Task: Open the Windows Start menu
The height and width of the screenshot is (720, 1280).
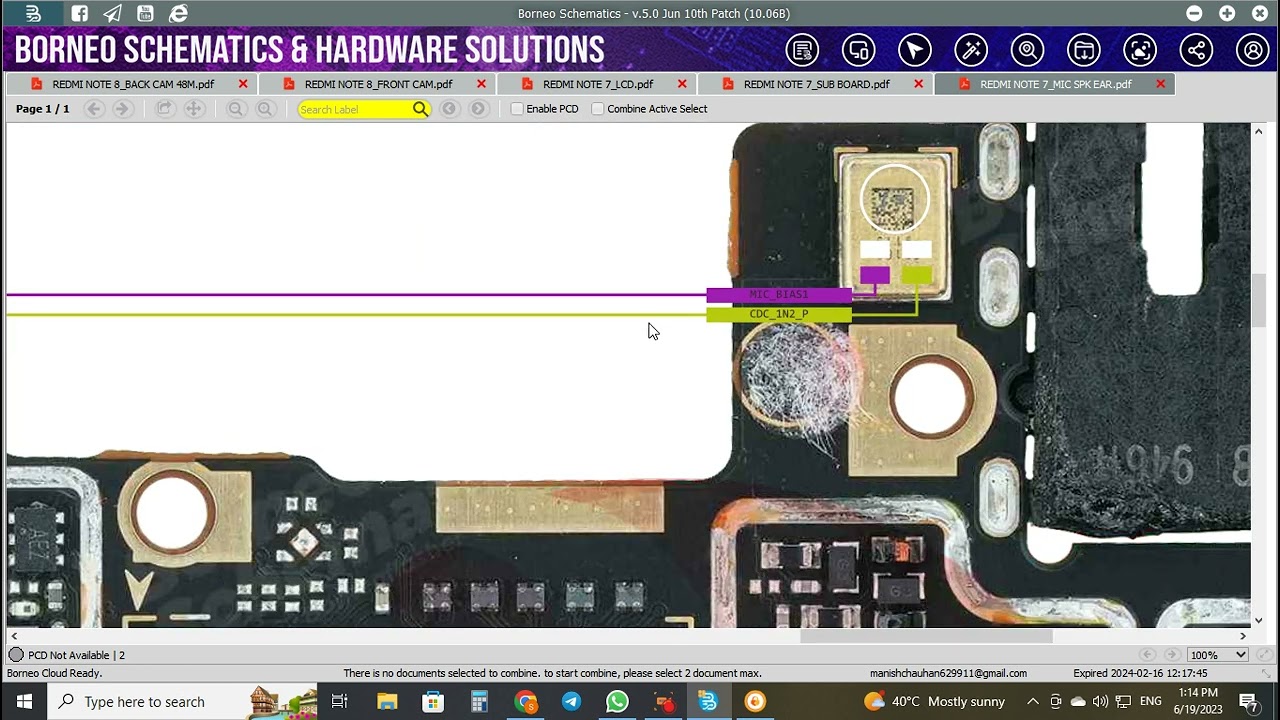Action: 24,702
